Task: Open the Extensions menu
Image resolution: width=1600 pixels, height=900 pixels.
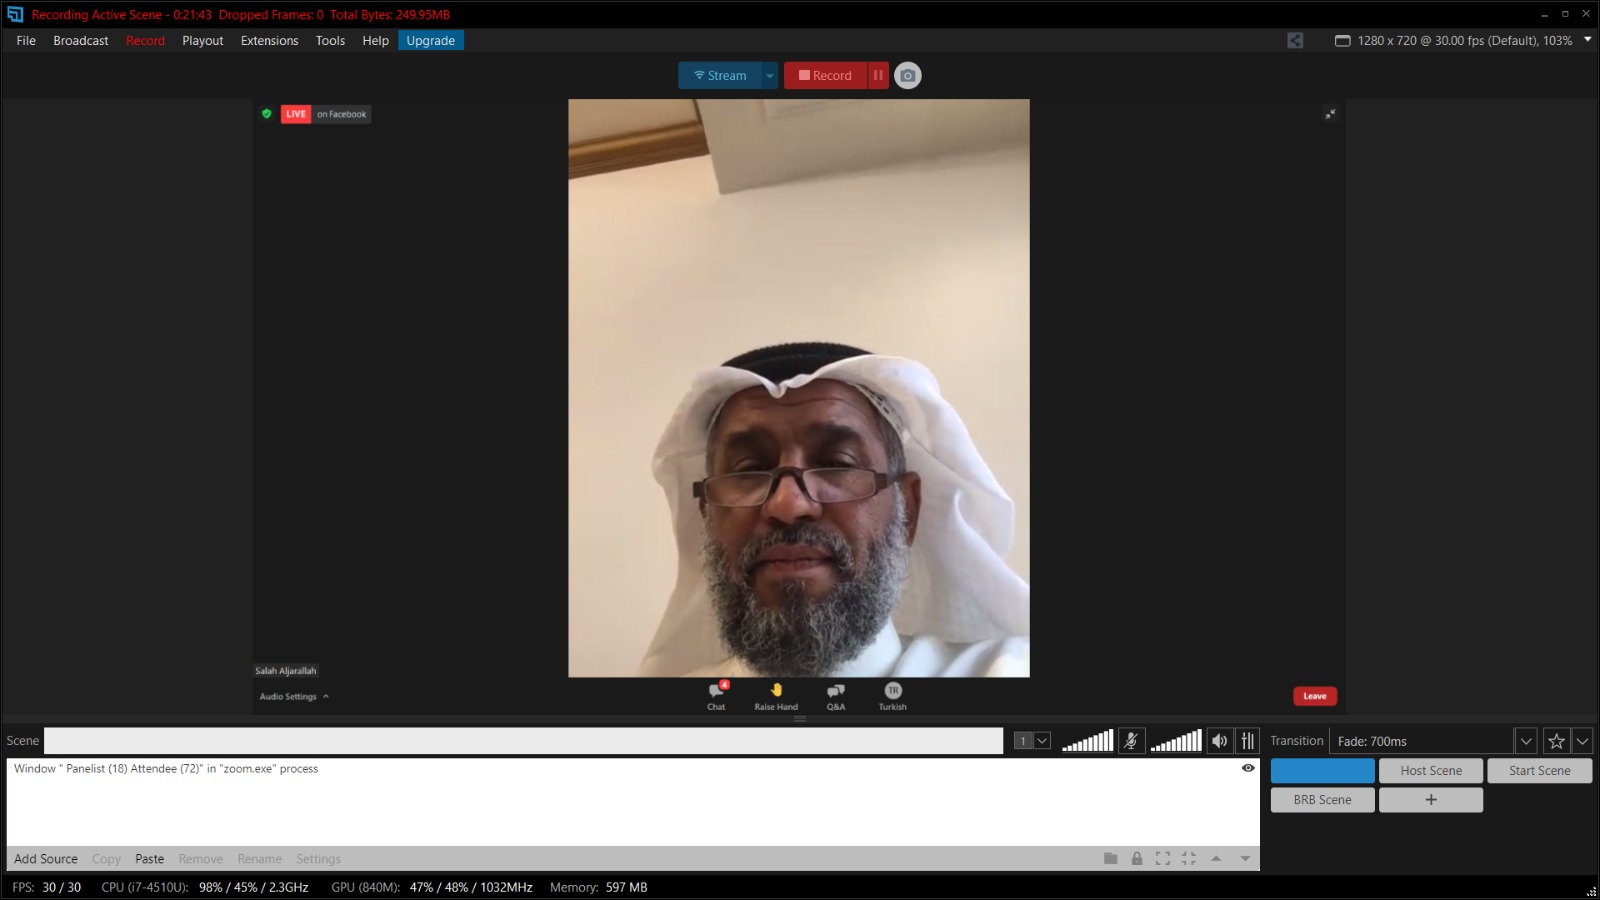Action: 269,41
